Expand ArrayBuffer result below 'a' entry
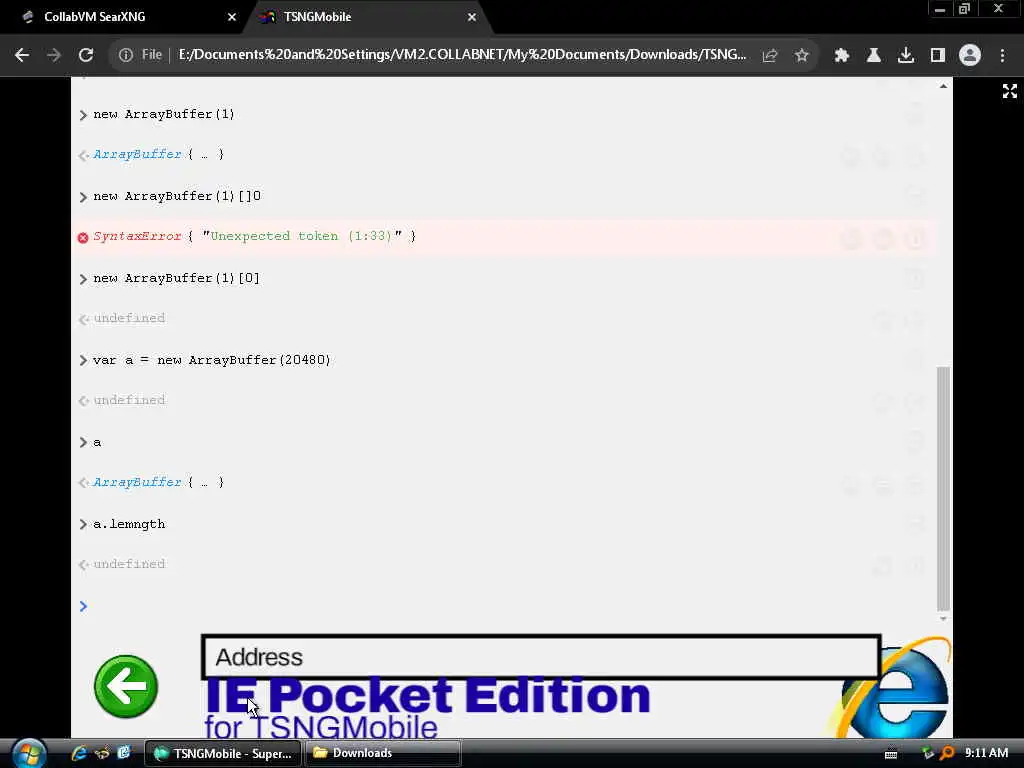 click(158, 483)
